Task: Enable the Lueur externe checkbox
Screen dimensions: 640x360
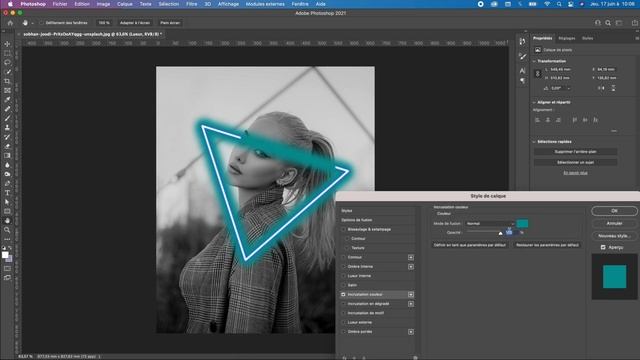Action: pyautogui.click(x=343, y=322)
